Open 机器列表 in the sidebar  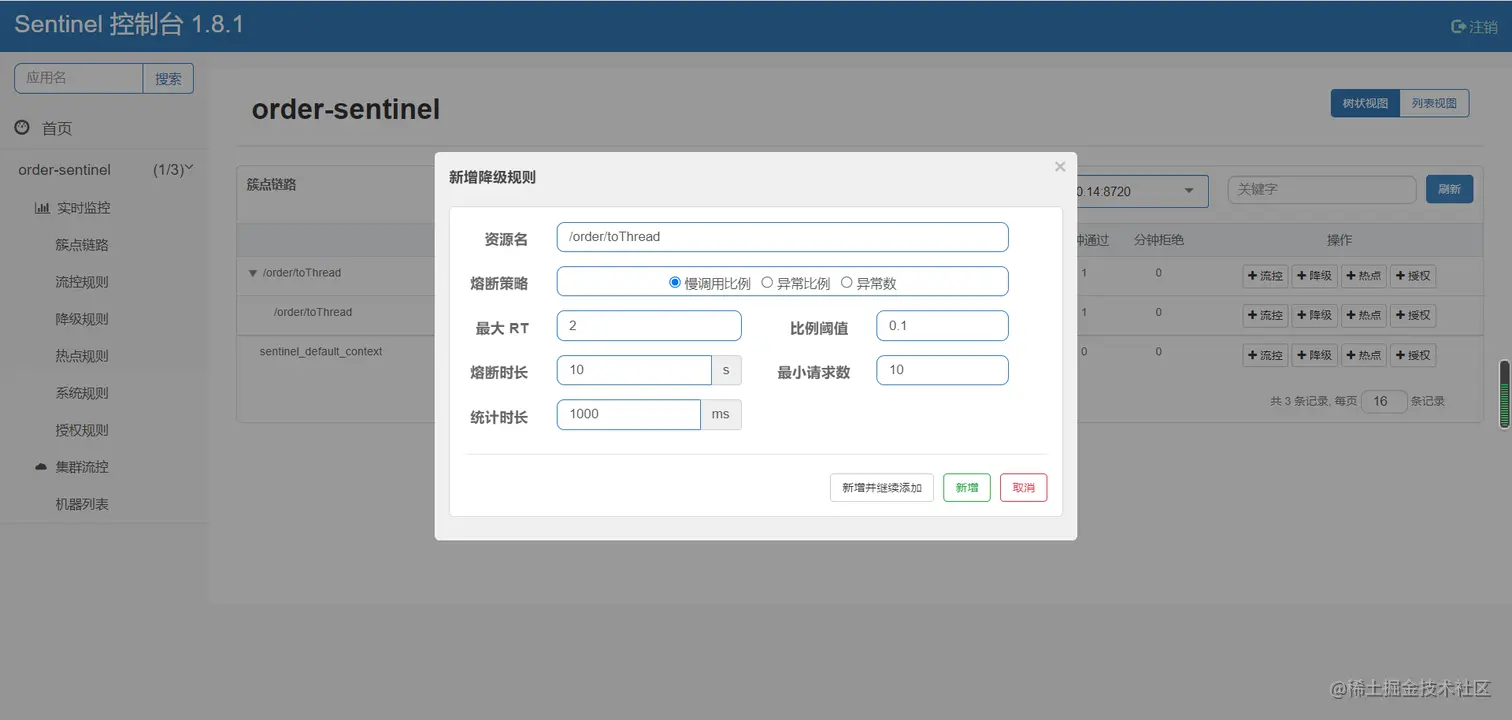82,504
